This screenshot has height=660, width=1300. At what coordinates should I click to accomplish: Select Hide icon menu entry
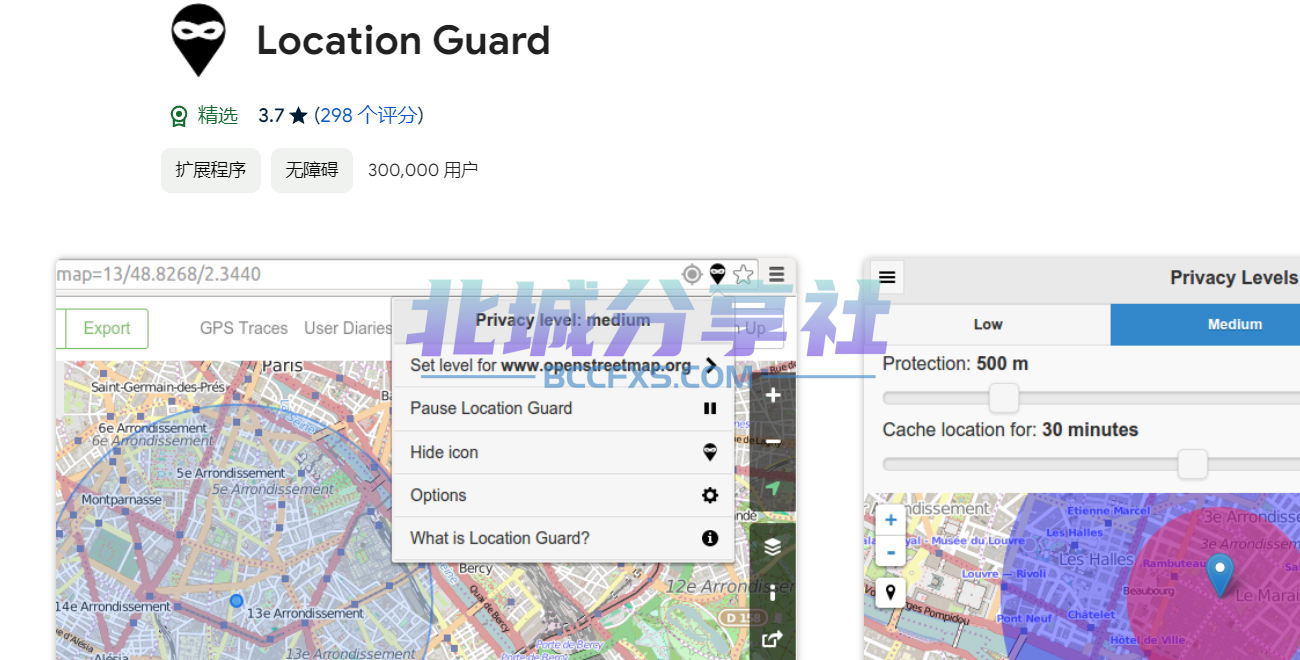click(x=563, y=452)
